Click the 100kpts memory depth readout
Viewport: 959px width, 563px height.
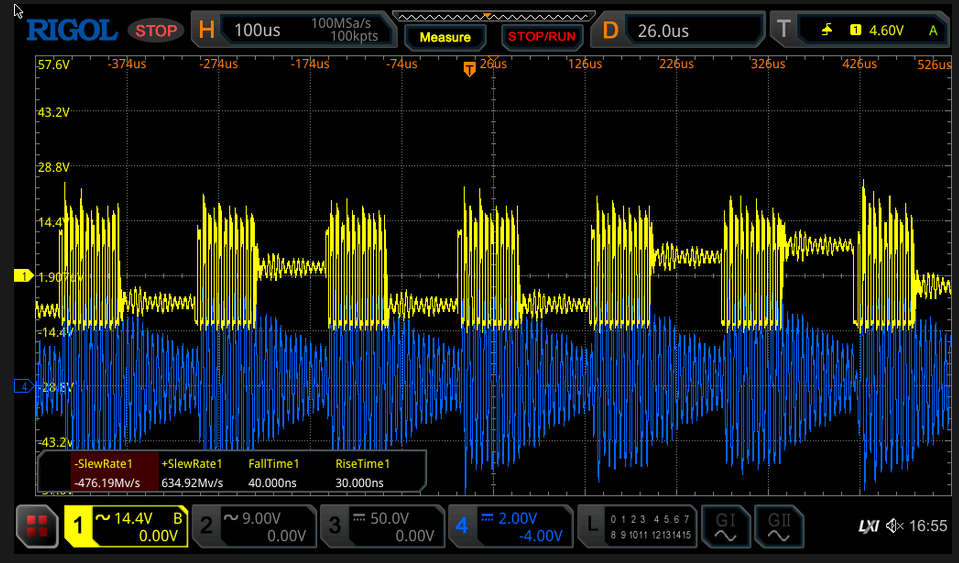coord(355,37)
